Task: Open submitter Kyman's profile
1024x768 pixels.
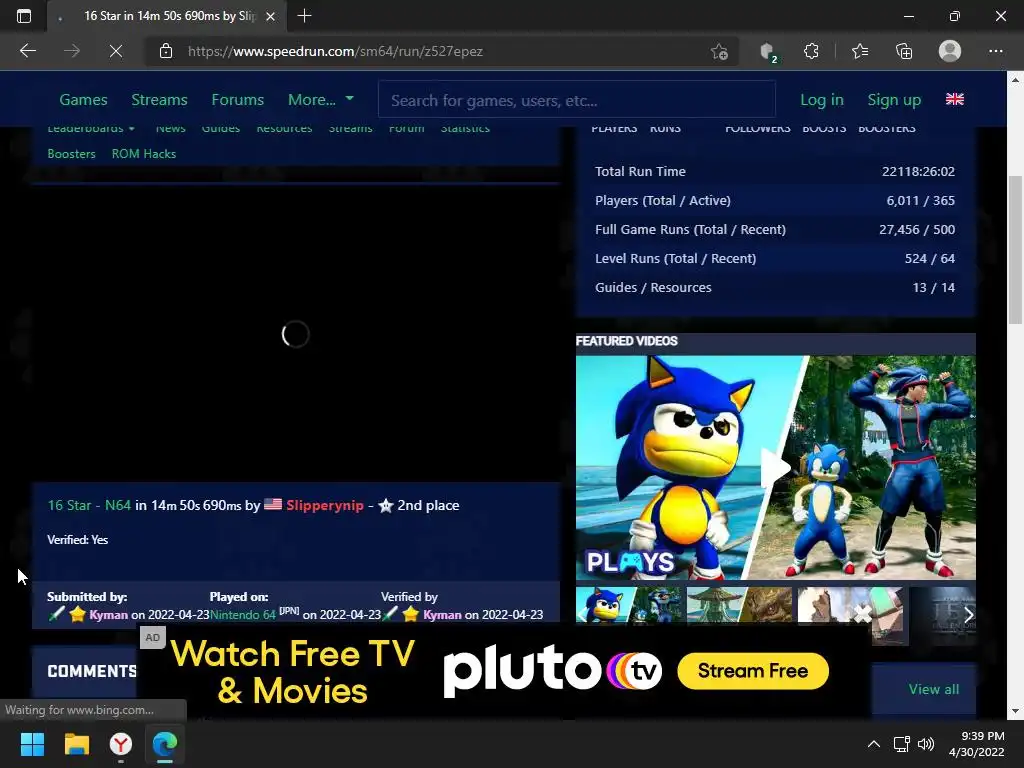Action: point(108,615)
